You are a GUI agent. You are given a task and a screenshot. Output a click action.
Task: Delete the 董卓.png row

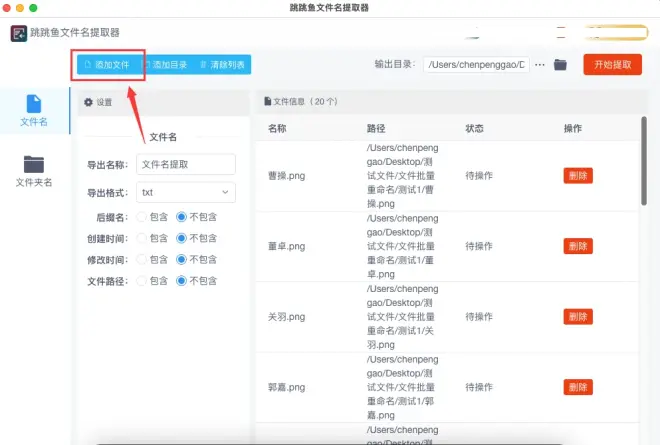[x=578, y=246]
